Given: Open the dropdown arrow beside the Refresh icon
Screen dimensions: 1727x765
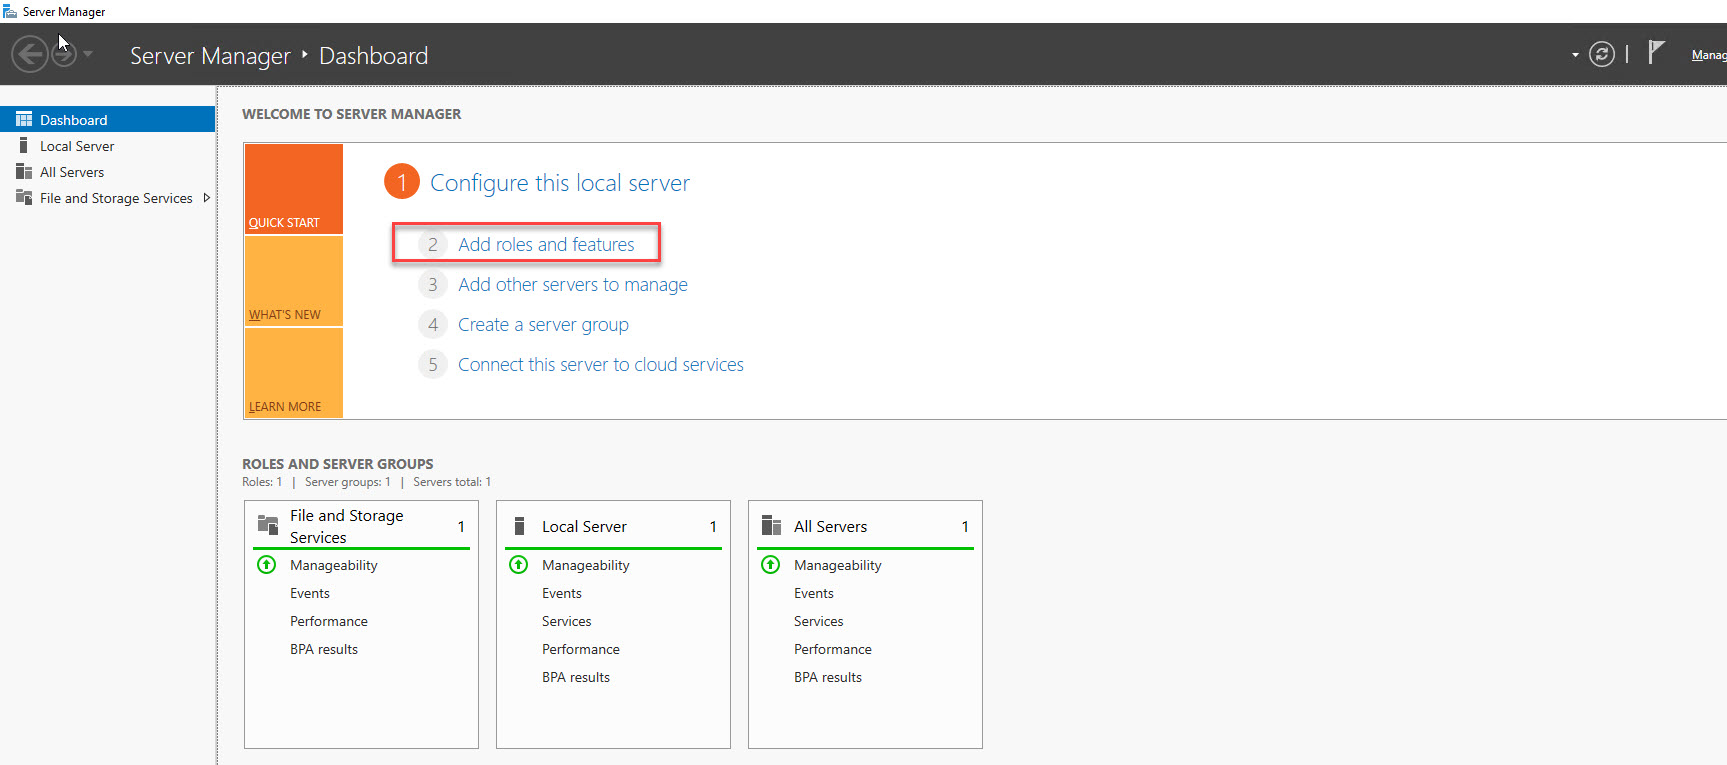Looking at the screenshot, I should 1575,55.
